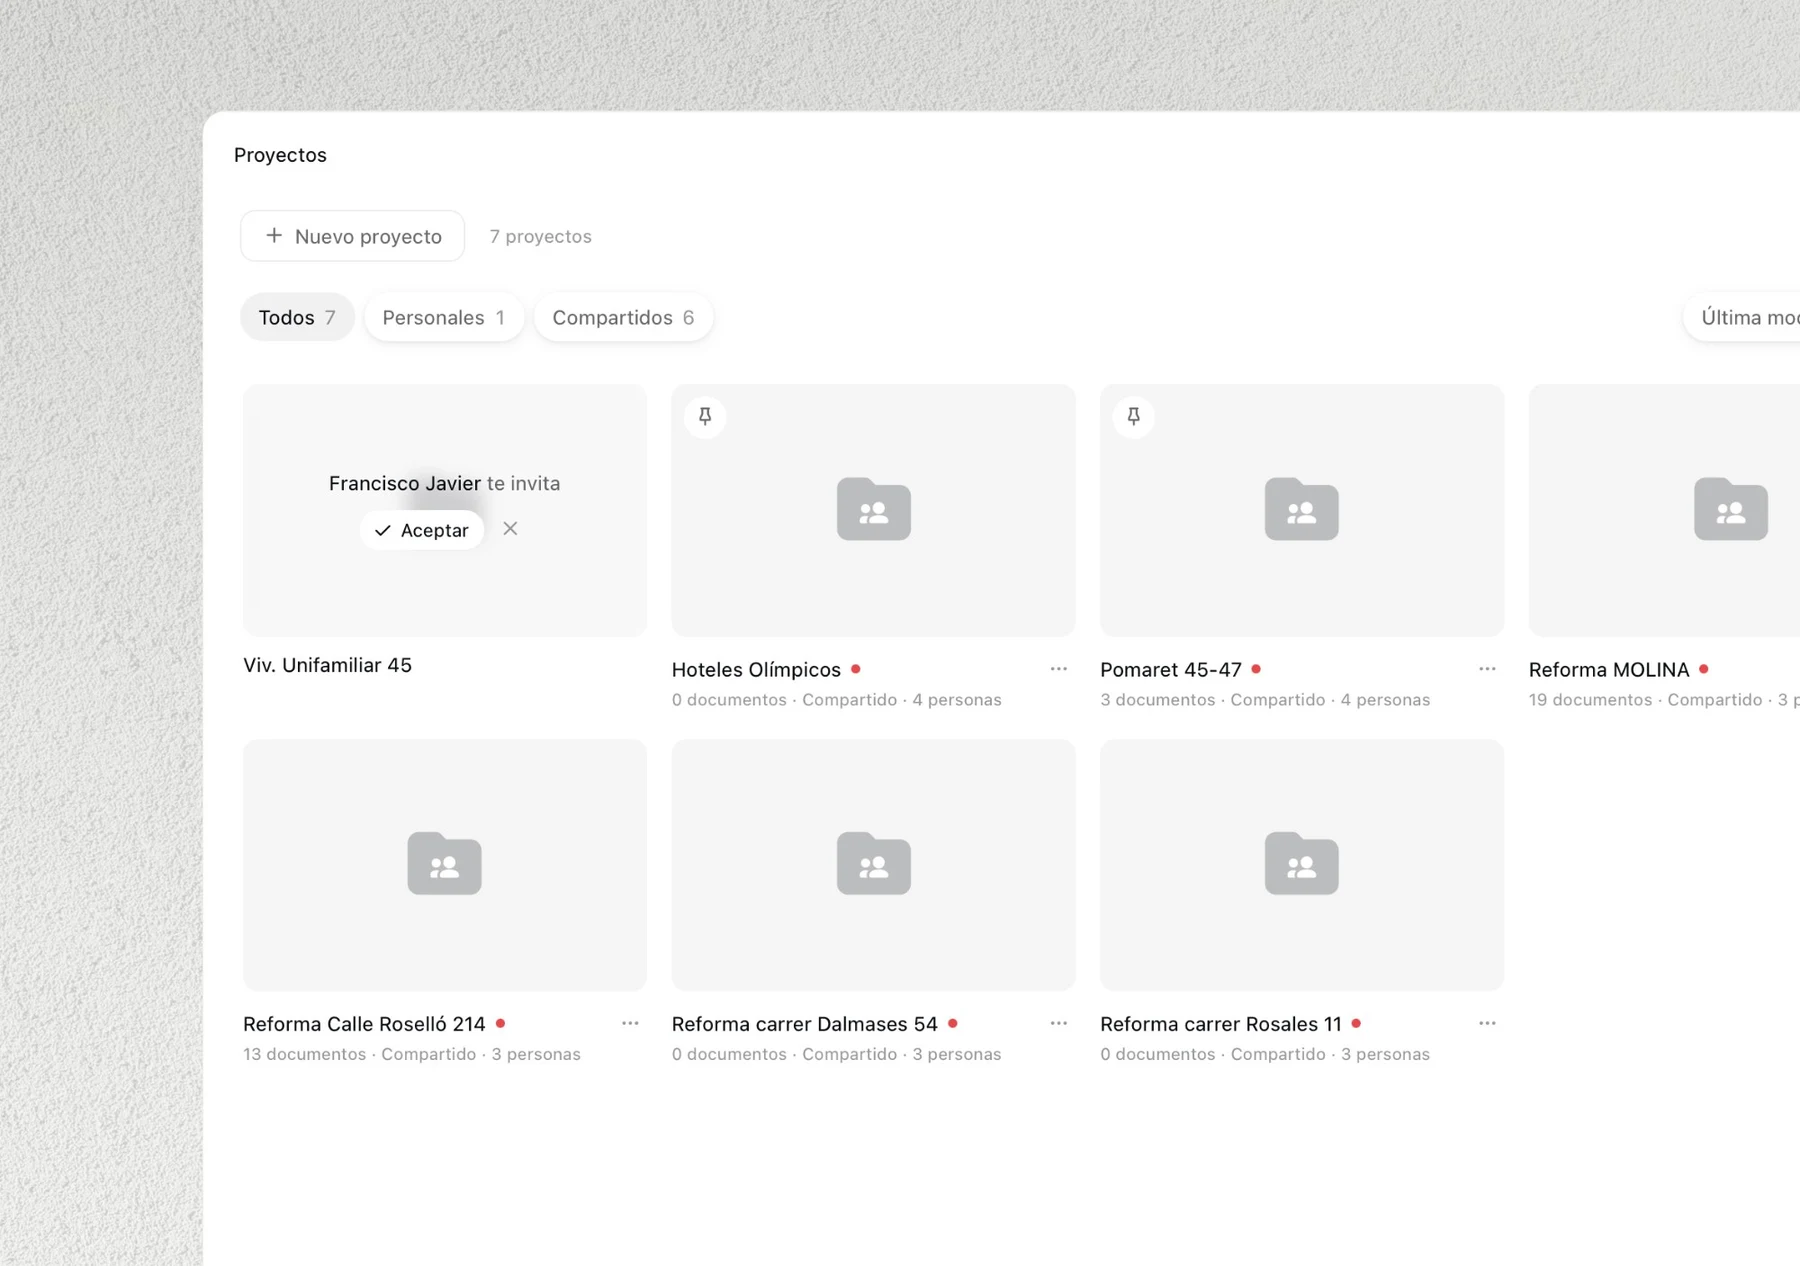Open the Hoteles Olímpicos project title

pyautogui.click(x=756, y=669)
